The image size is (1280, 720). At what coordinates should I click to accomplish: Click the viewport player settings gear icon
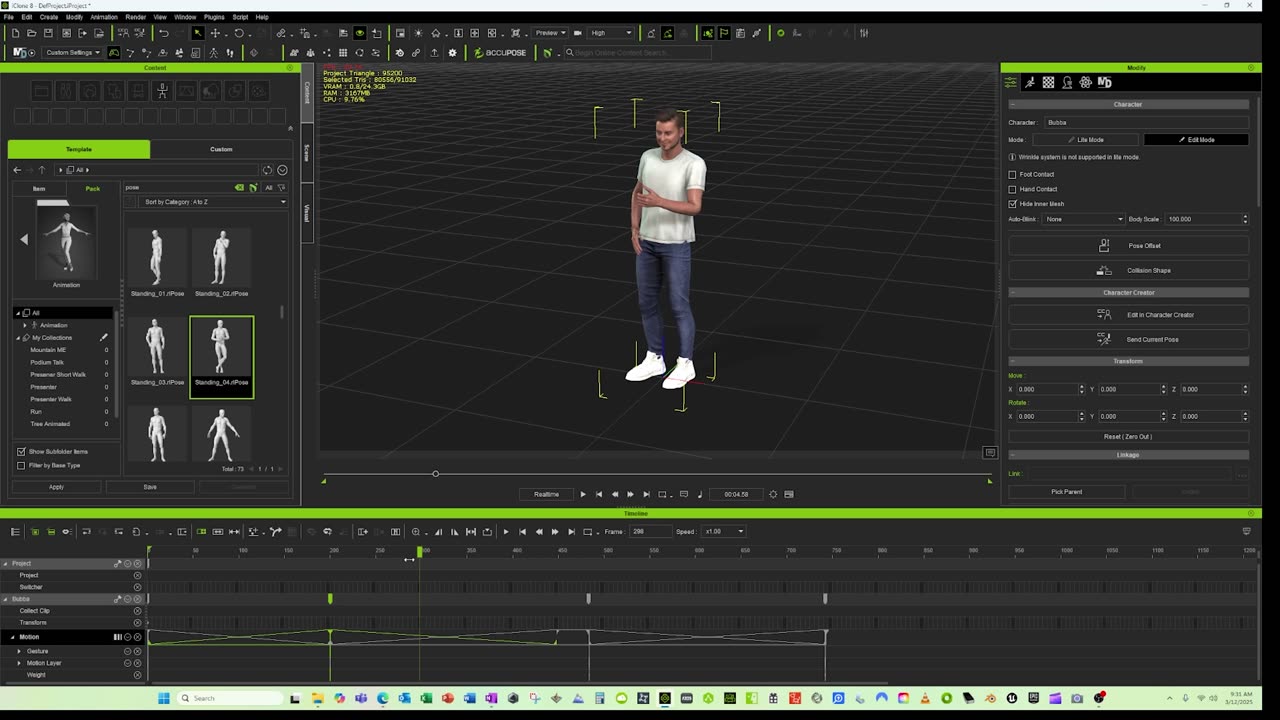(773, 494)
